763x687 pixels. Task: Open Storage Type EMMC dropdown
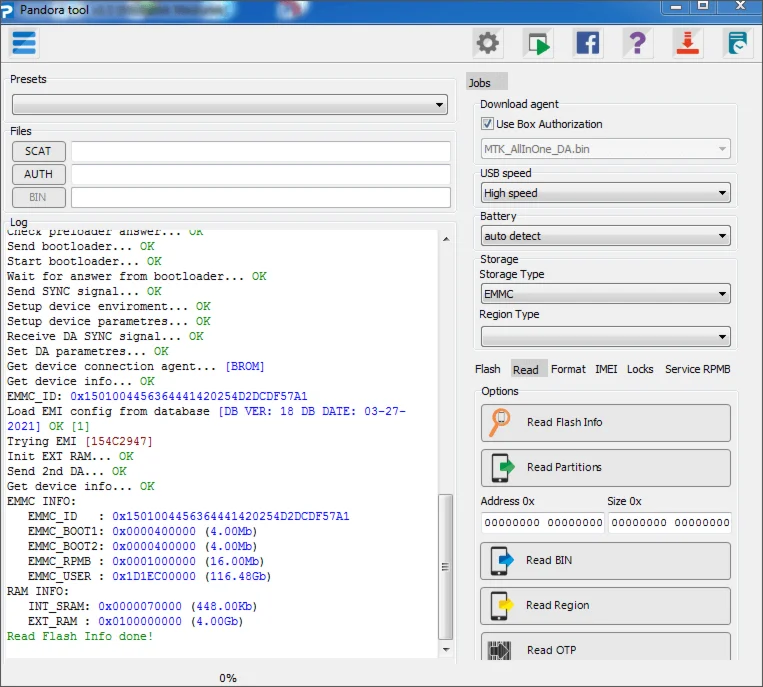pos(605,294)
